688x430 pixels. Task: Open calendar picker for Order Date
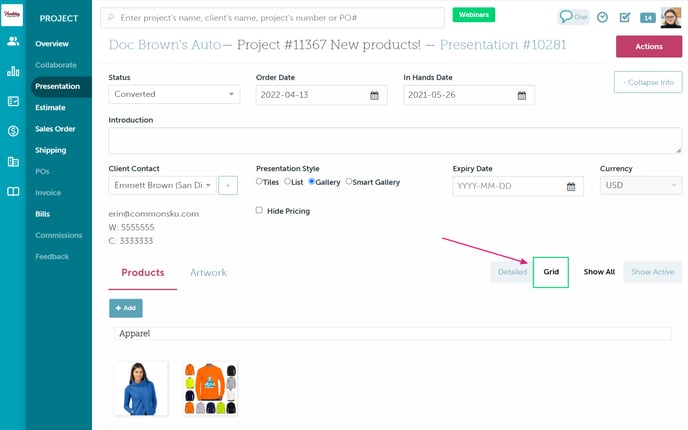point(375,95)
